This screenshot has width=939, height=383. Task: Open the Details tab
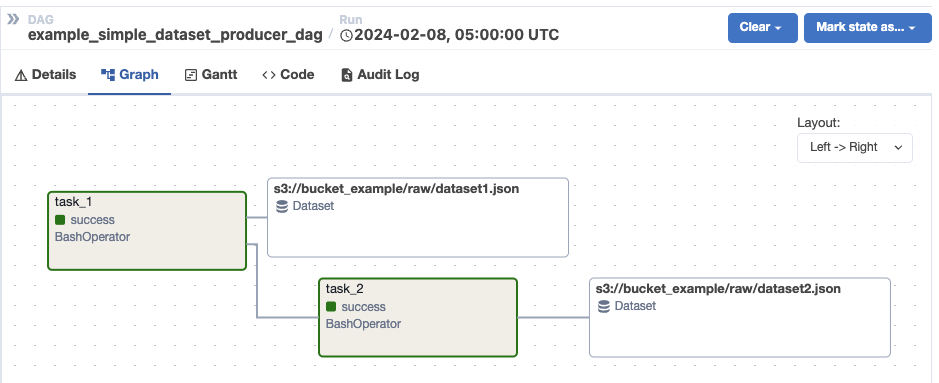pos(46,75)
